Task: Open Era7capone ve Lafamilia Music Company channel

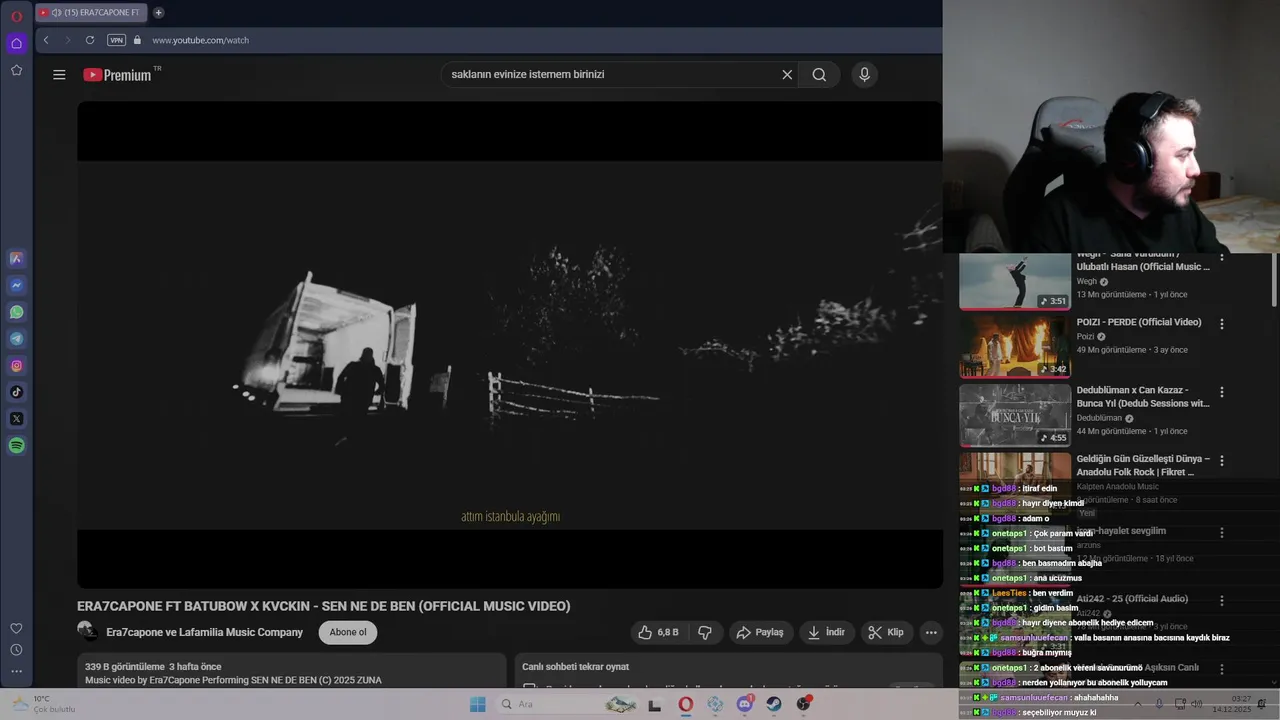Action: click(204, 632)
